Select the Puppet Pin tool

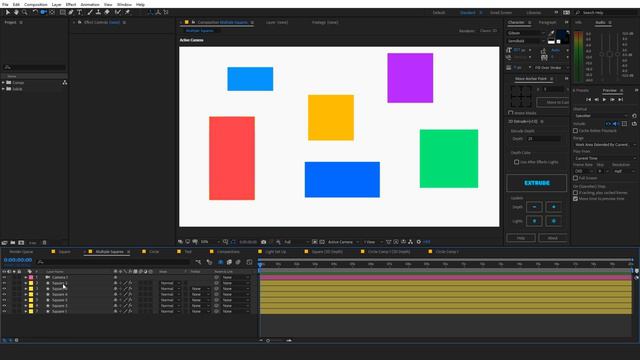127,12
